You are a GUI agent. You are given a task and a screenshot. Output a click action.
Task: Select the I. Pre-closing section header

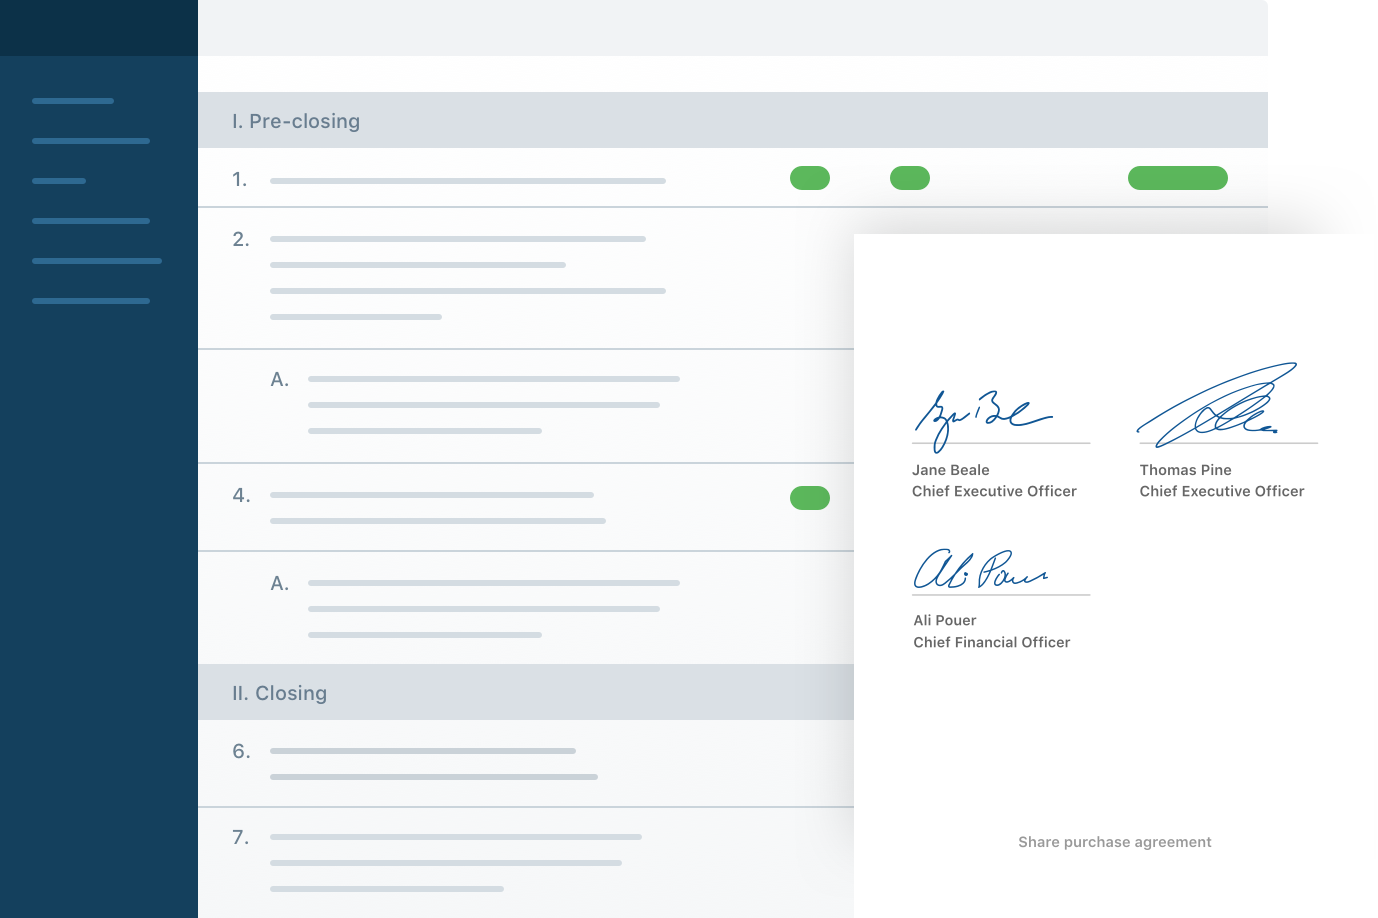[733, 120]
